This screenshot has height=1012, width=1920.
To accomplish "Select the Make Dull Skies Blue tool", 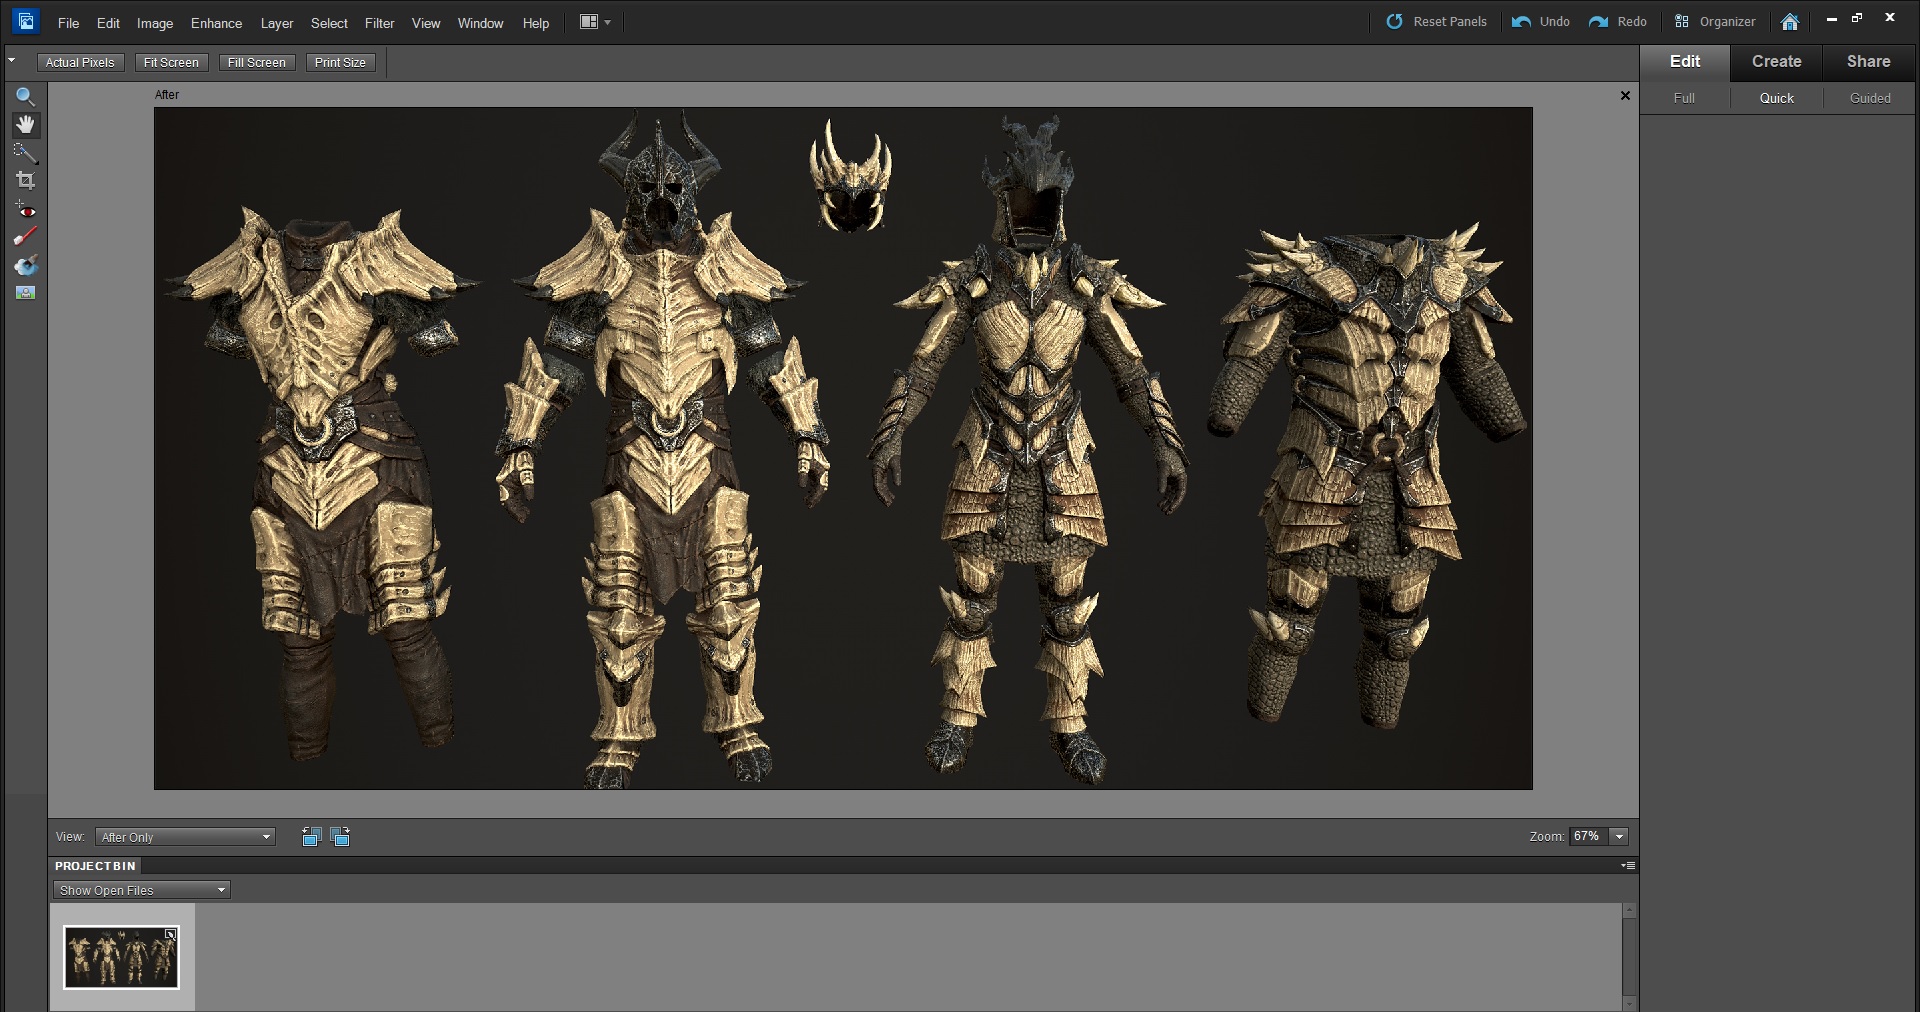I will point(25,265).
